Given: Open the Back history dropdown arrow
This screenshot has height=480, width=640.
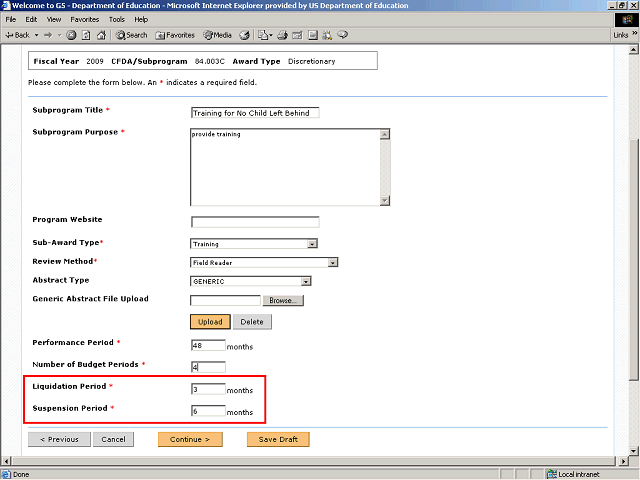Looking at the screenshot, I should (36, 35).
